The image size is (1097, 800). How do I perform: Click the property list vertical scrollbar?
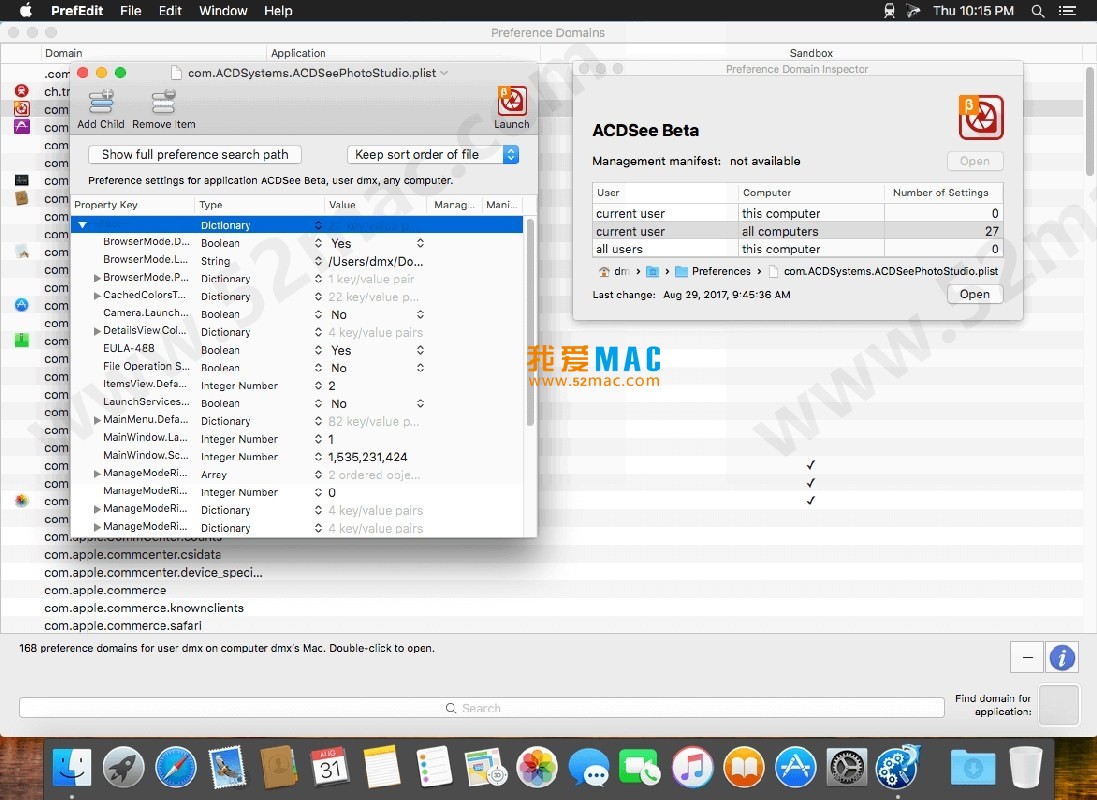530,322
